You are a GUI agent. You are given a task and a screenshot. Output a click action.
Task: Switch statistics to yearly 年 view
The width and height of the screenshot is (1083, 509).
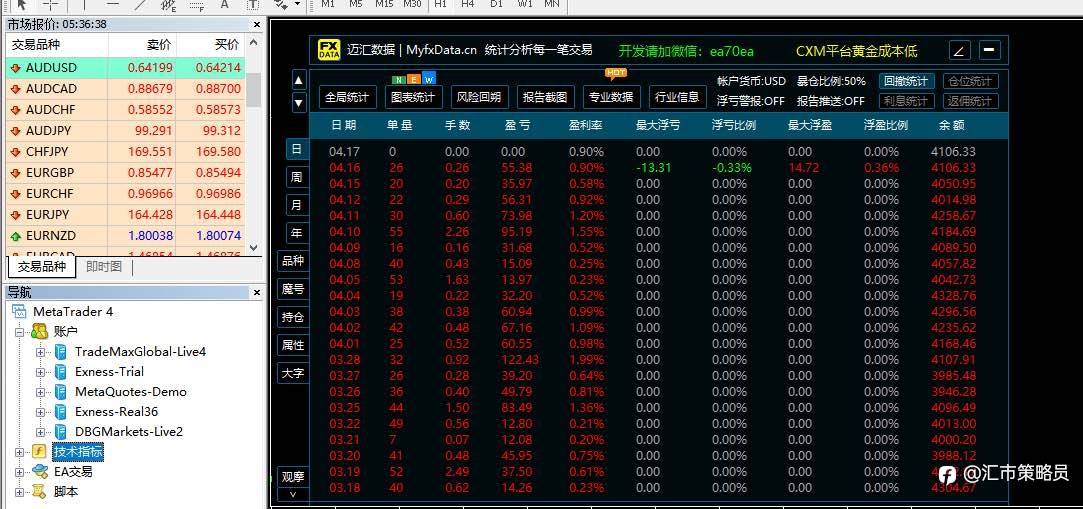pos(296,233)
